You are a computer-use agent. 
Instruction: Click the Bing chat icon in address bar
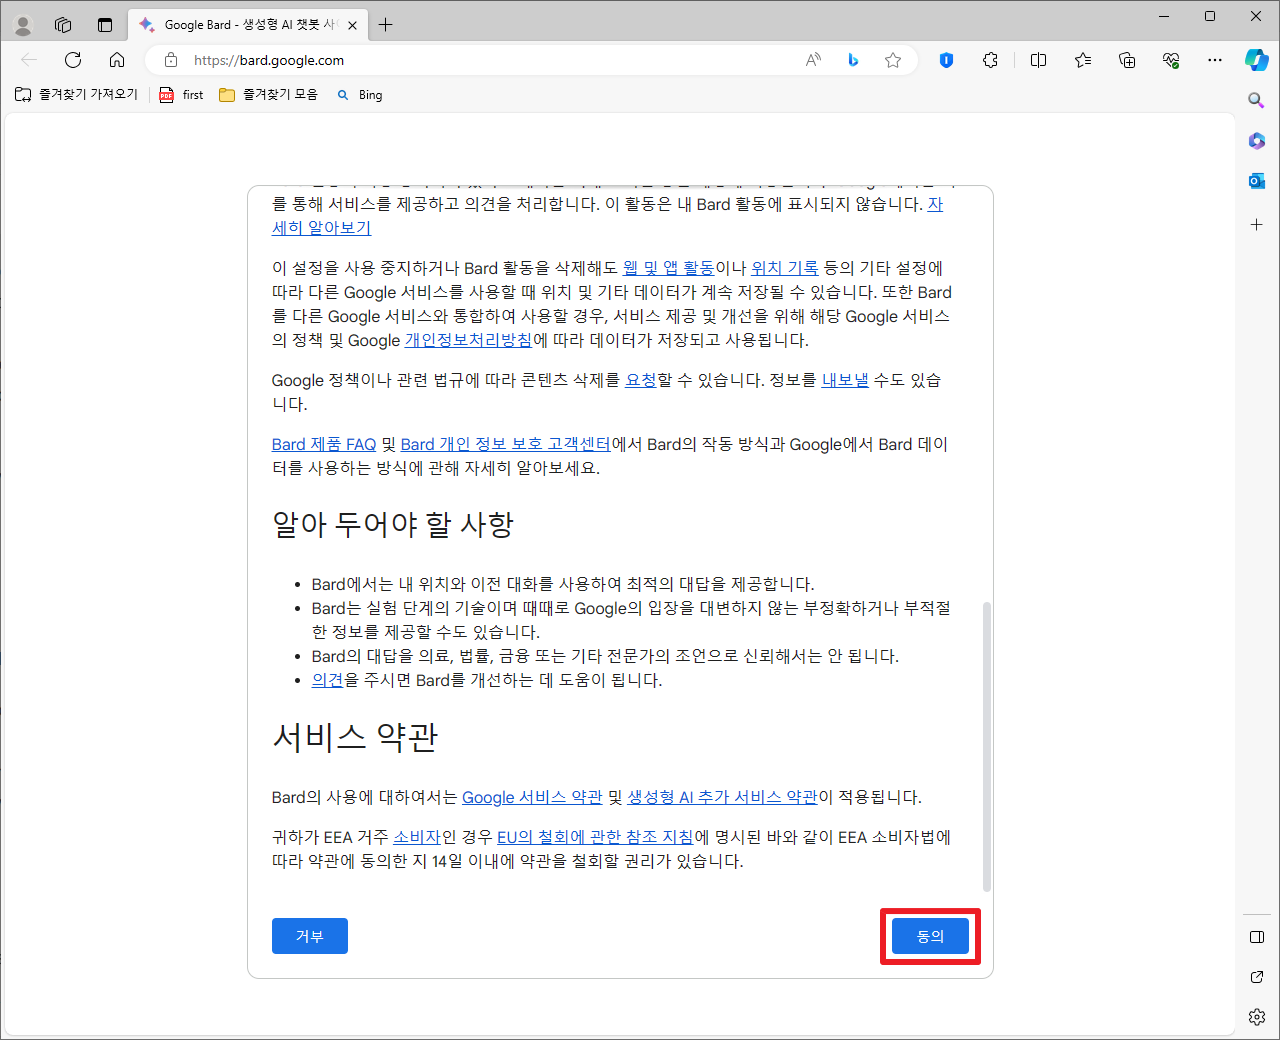point(853,60)
